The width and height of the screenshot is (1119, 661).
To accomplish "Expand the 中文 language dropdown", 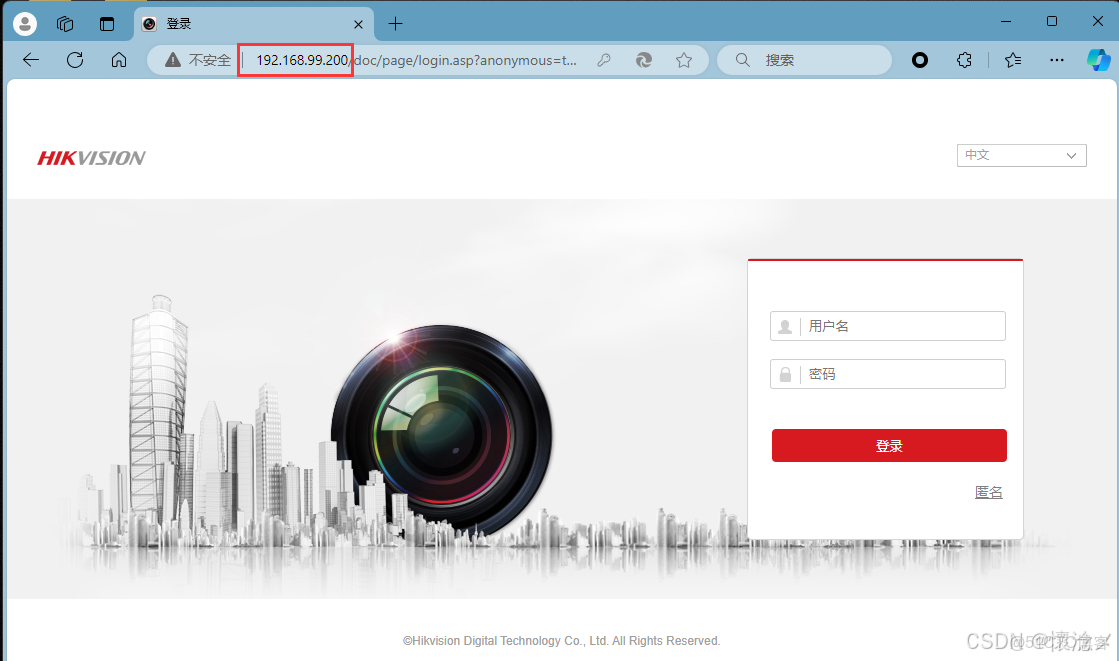I will (x=1021, y=156).
